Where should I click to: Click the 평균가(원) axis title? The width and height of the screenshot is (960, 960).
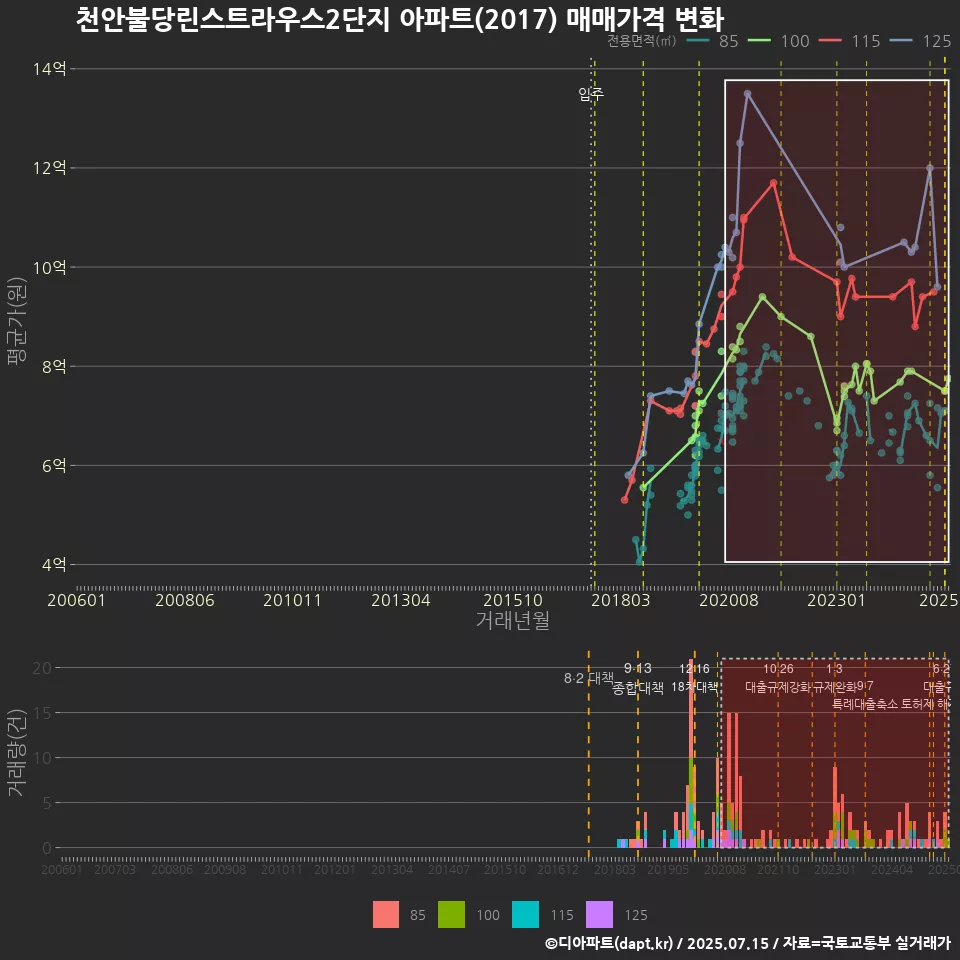pos(16,321)
